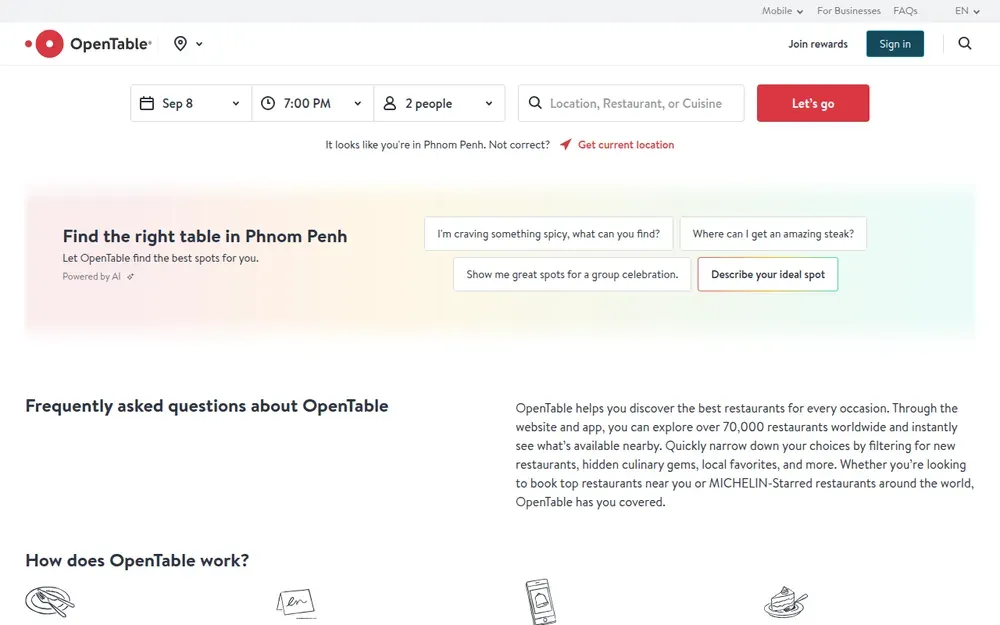This screenshot has width=1000, height=625.
Task: Click 'Let OpenTable find the best spots' text
Action: [161, 258]
